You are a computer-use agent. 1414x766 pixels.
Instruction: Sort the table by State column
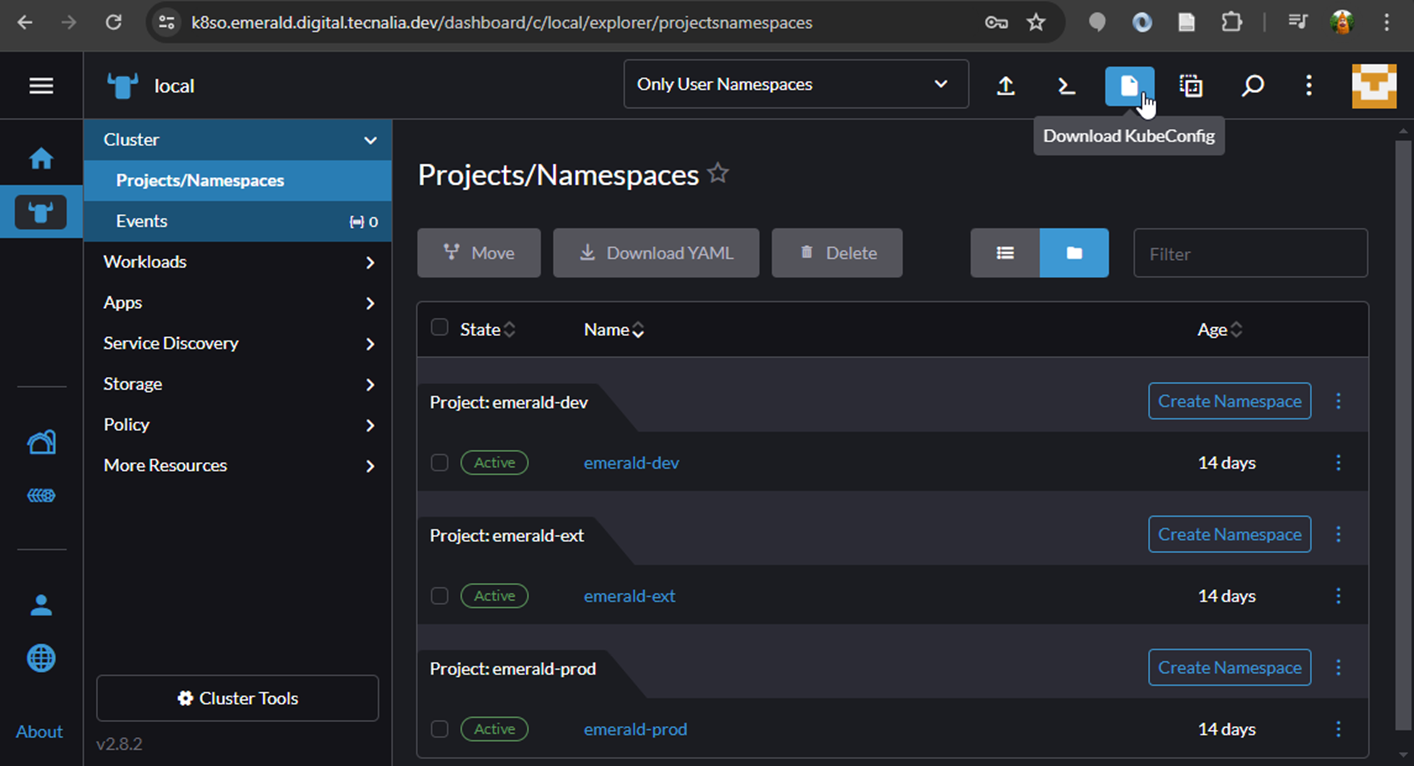[x=487, y=329]
